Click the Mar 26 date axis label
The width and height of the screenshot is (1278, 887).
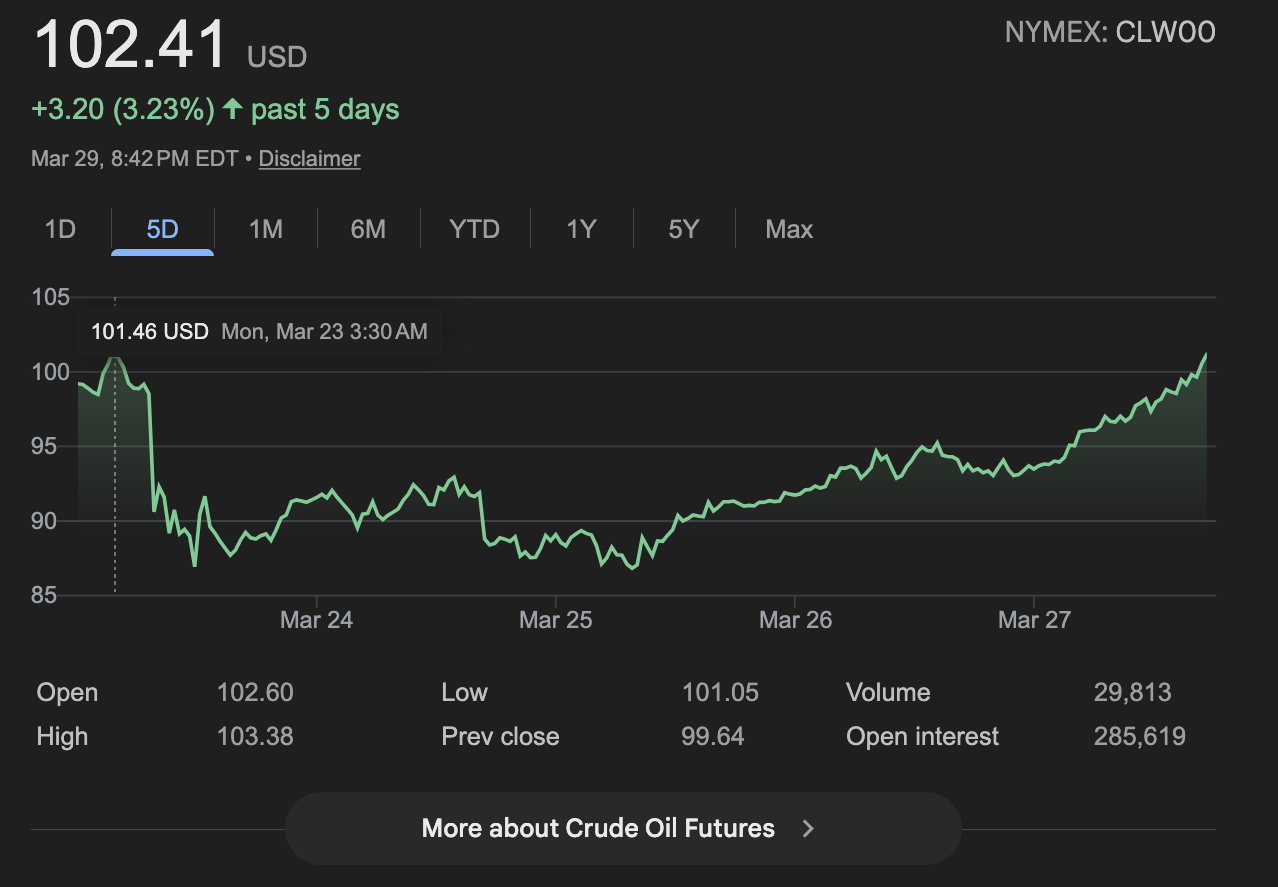795,620
